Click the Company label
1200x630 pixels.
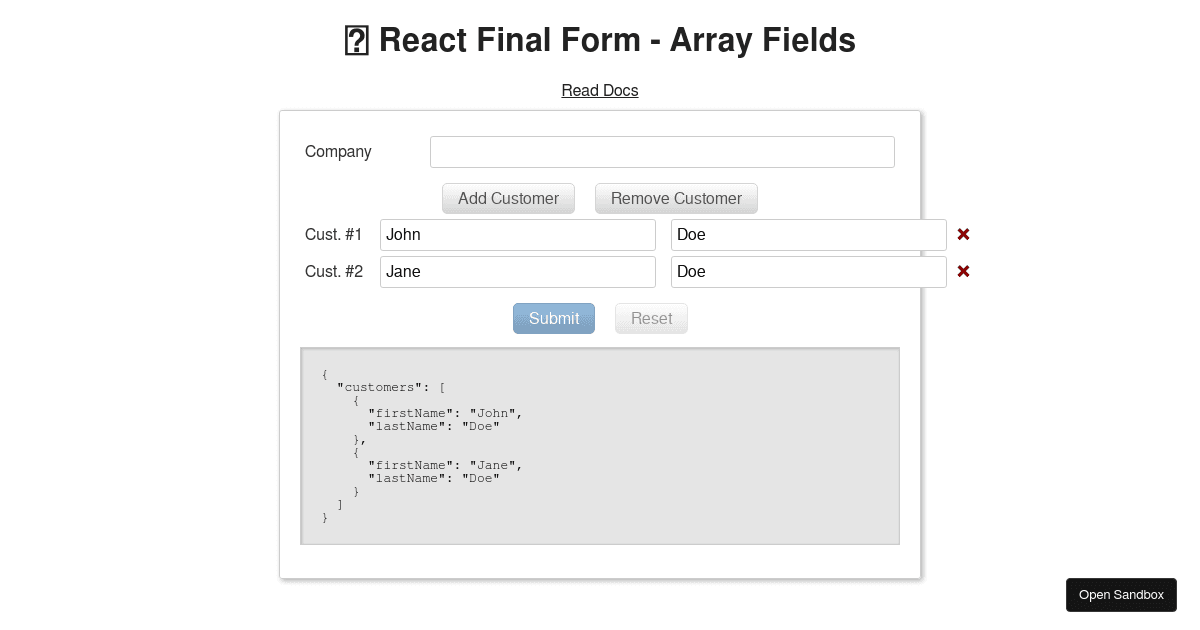[338, 152]
